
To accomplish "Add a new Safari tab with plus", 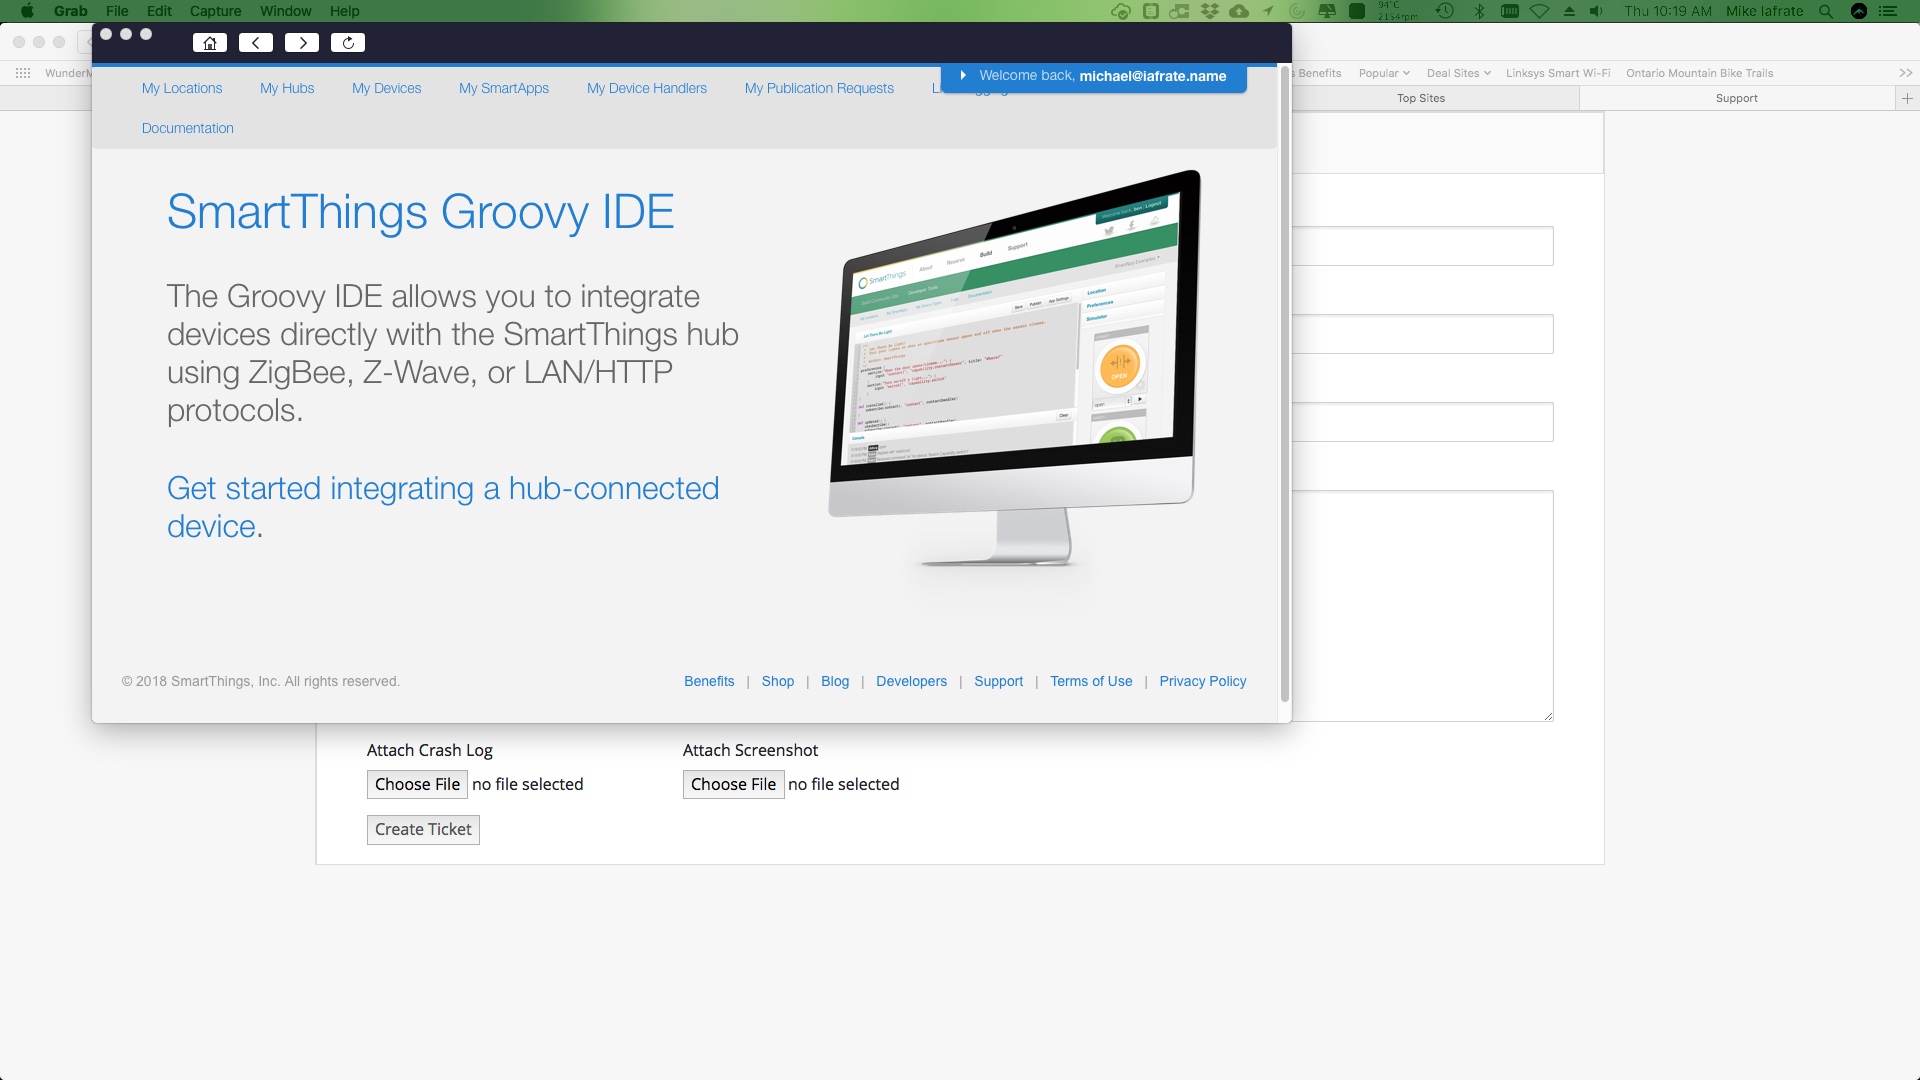I will tap(1907, 98).
